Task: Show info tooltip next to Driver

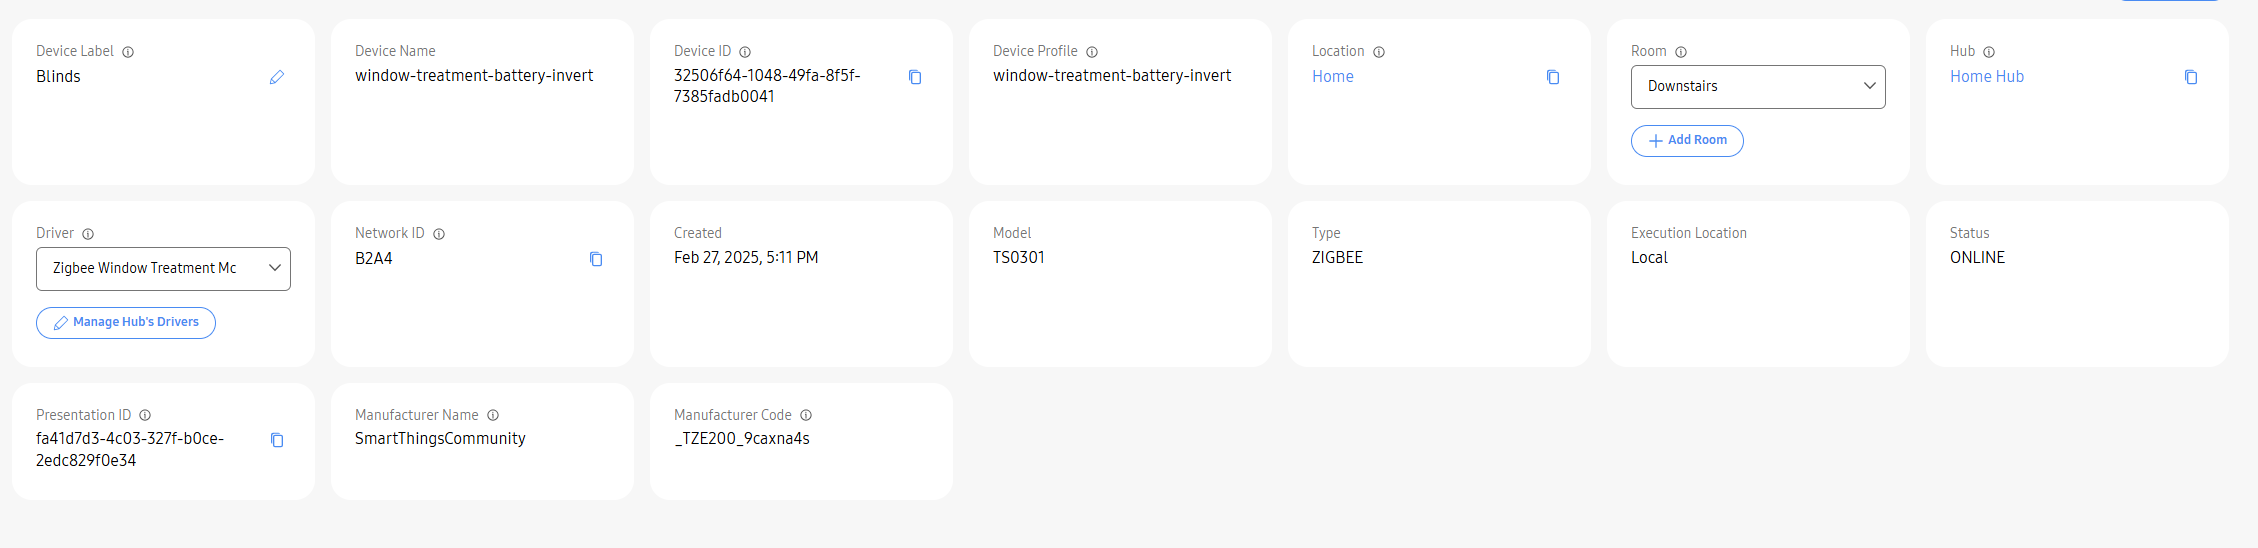Action: pyautogui.click(x=88, y=234)
